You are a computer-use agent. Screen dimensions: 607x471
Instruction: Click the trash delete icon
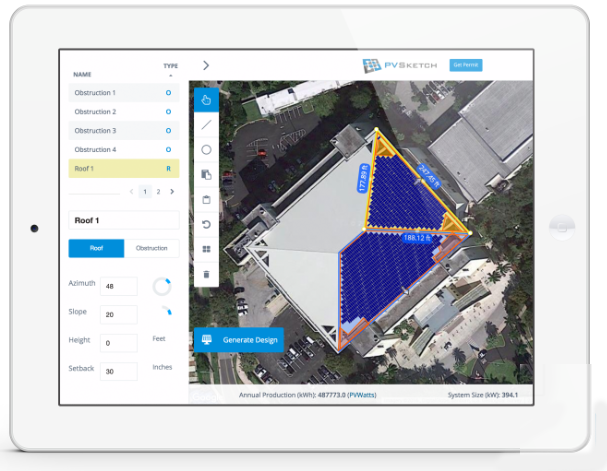(206, 273)
